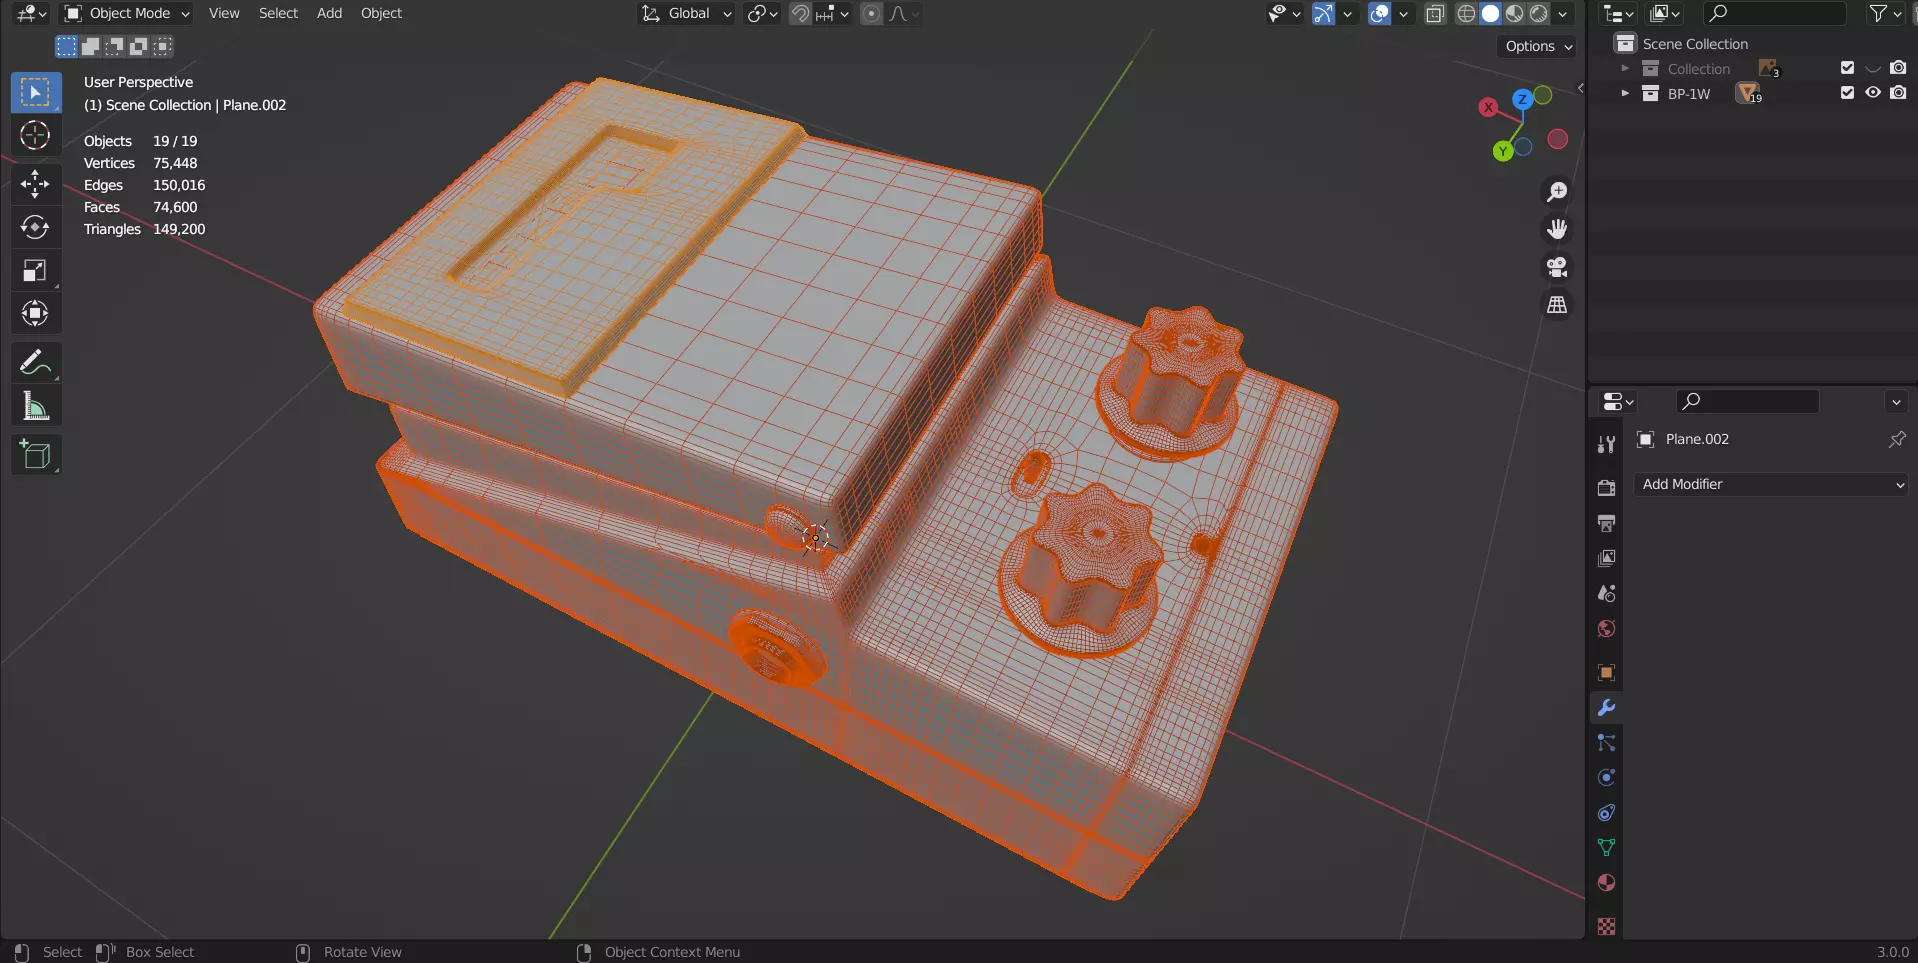Set selection mode to invert selection

138,46
